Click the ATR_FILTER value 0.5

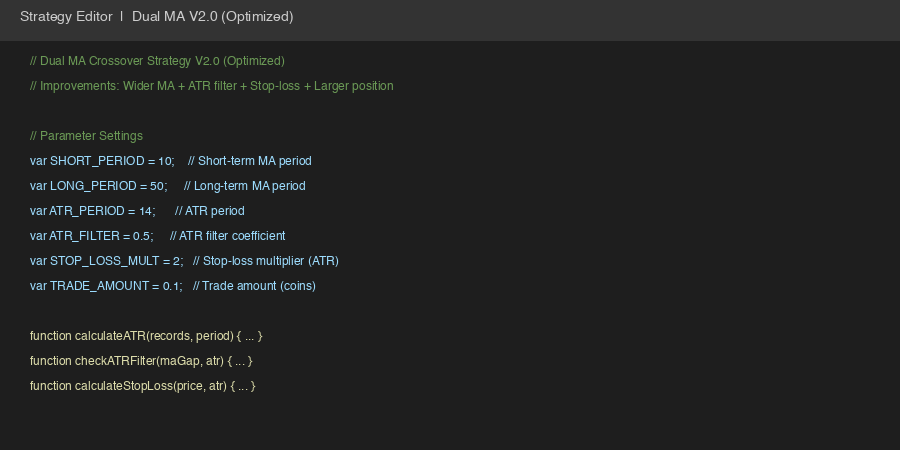pos(143,235)
